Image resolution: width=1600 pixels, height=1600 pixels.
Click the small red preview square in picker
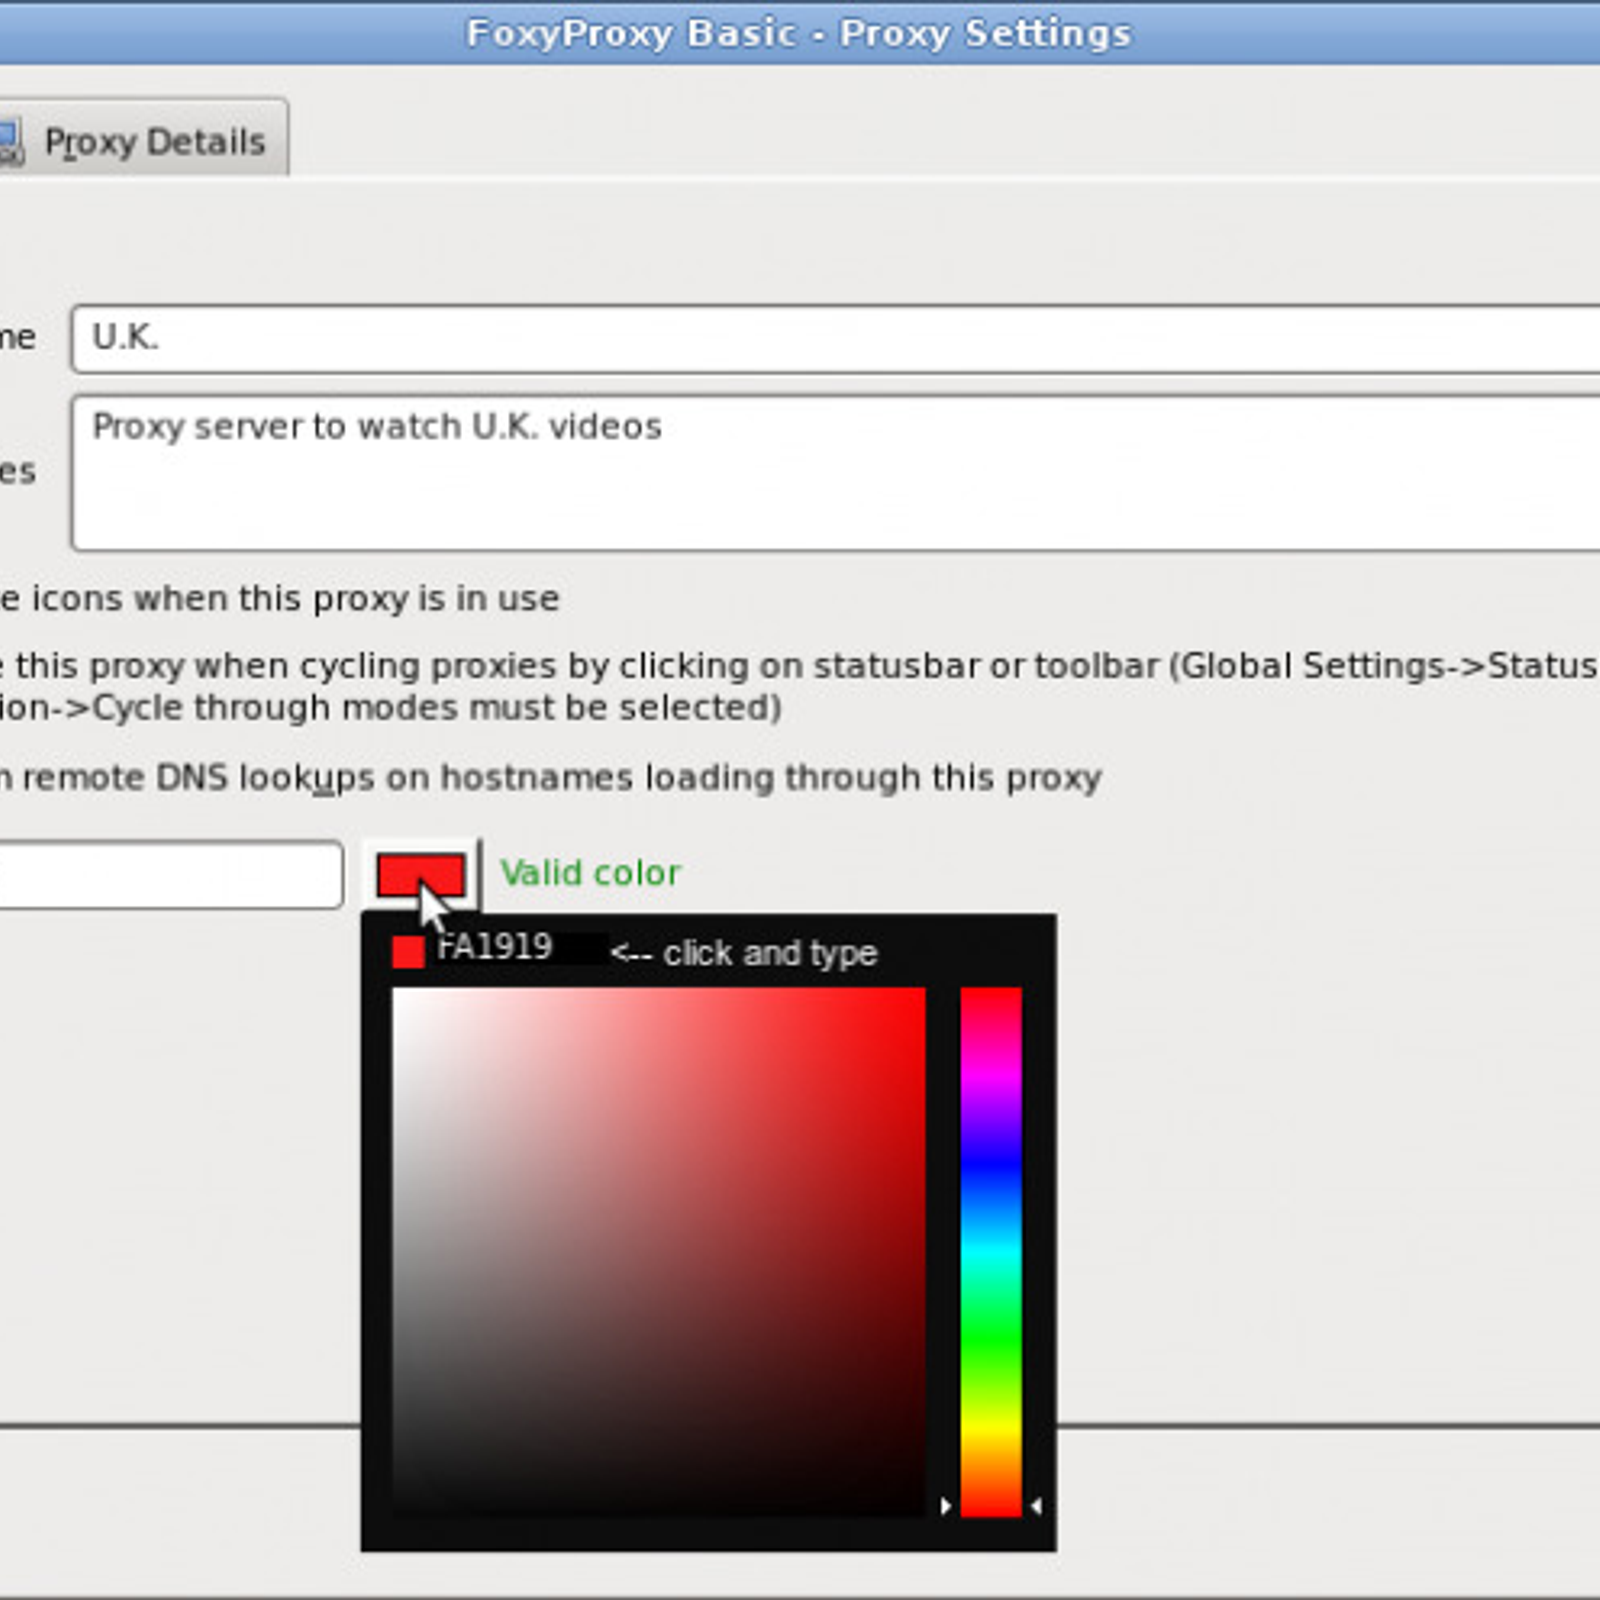tap(408, 951)
